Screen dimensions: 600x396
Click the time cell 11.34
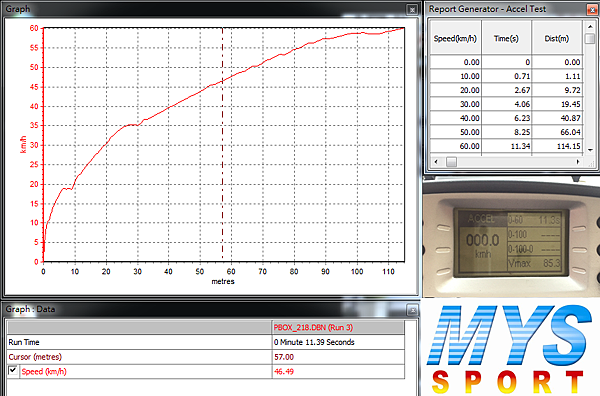pyautogui.click(x=506, y=146)
